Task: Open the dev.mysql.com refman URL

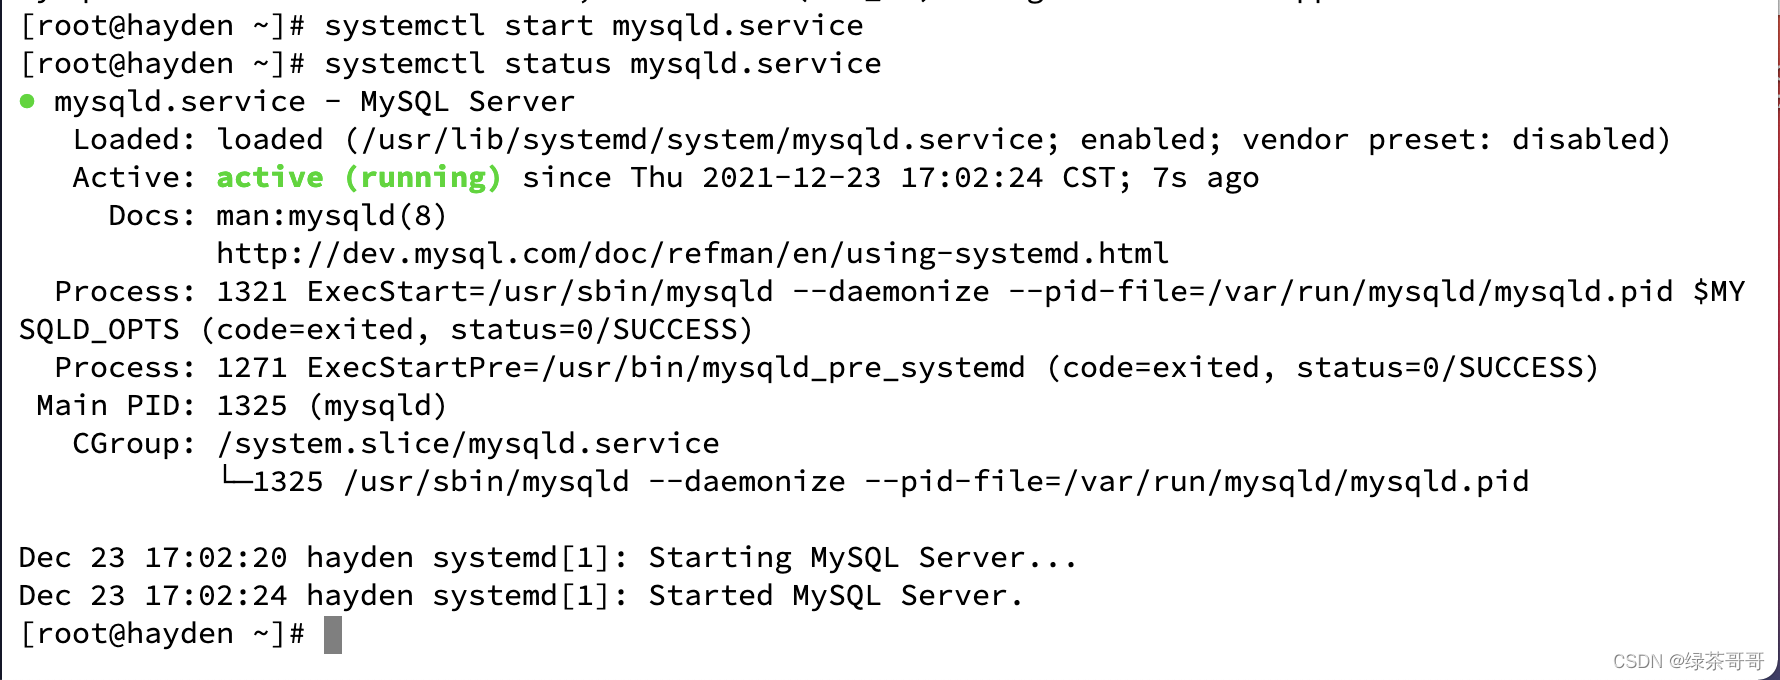Action: (692, 254)
